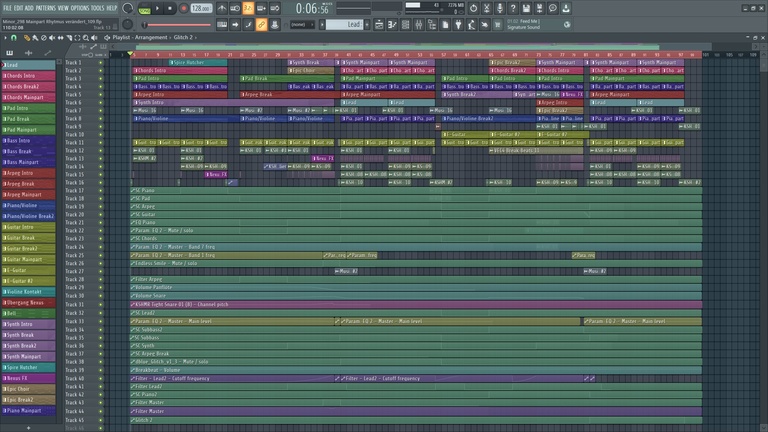768x432 pixels.
Task: Select the Spire Hutcher pattern in picker
Action: tap(28, 367)
